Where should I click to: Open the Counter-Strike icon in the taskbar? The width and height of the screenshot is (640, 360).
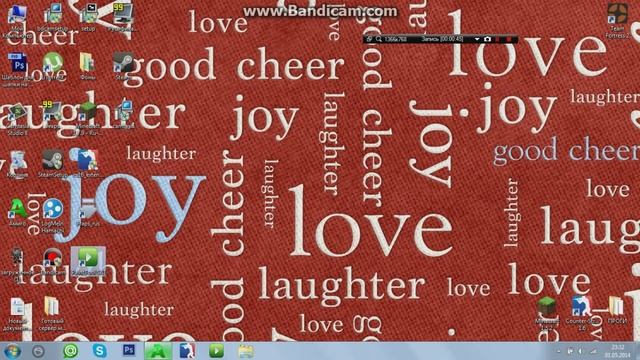(x=187, y=351)
